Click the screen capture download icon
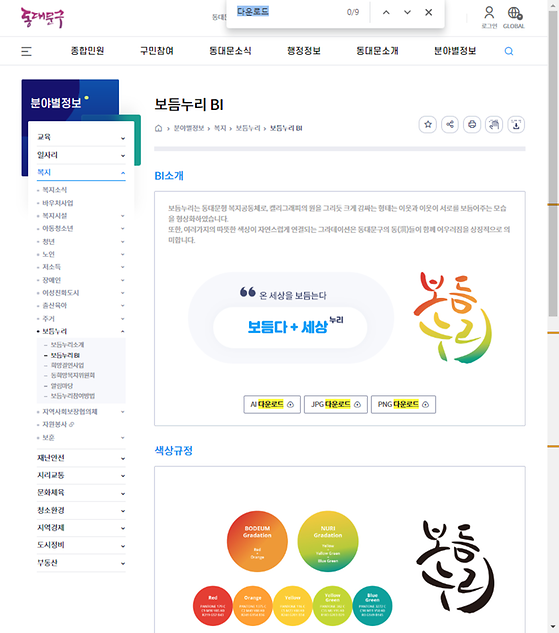The height and width of the screenshot is (633, 559). point(516,124)
